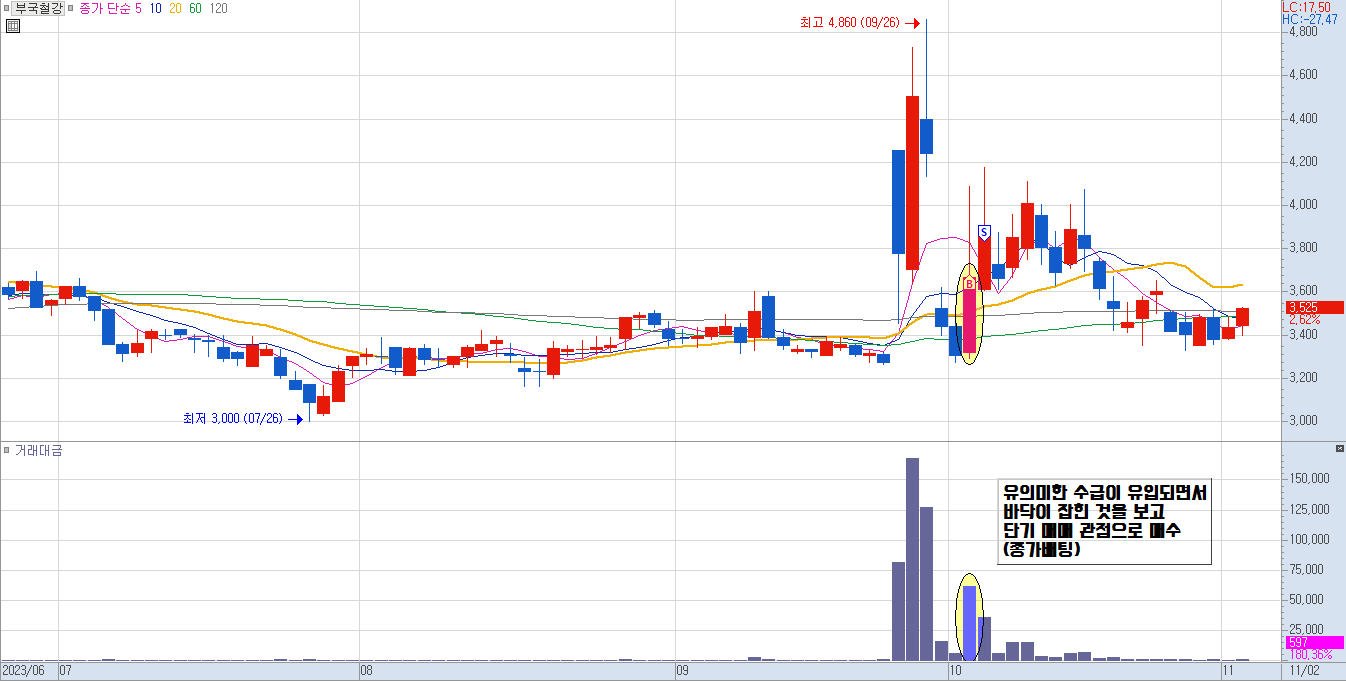The width and height of the screenshot is (1346, 681).
Task: Click the 4,000 price axis label
Action: point(1303,205)
